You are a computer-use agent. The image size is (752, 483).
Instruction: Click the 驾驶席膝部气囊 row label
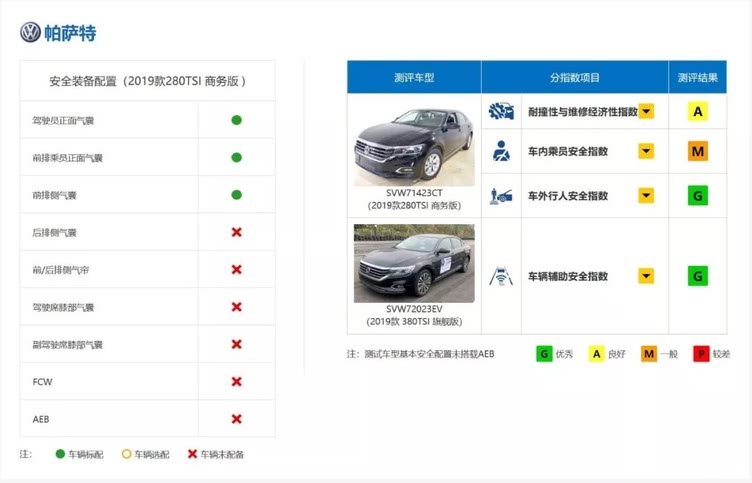(63, 307)
